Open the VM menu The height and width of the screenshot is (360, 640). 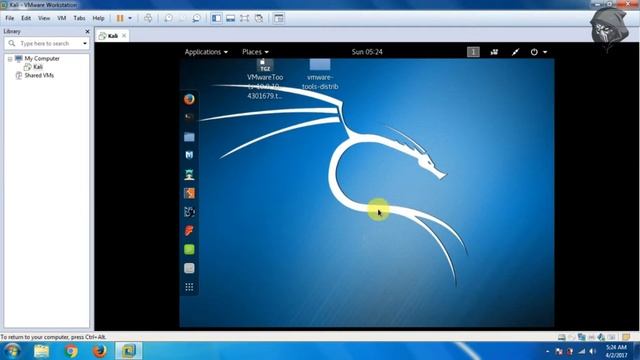click(x=62, y=18)
